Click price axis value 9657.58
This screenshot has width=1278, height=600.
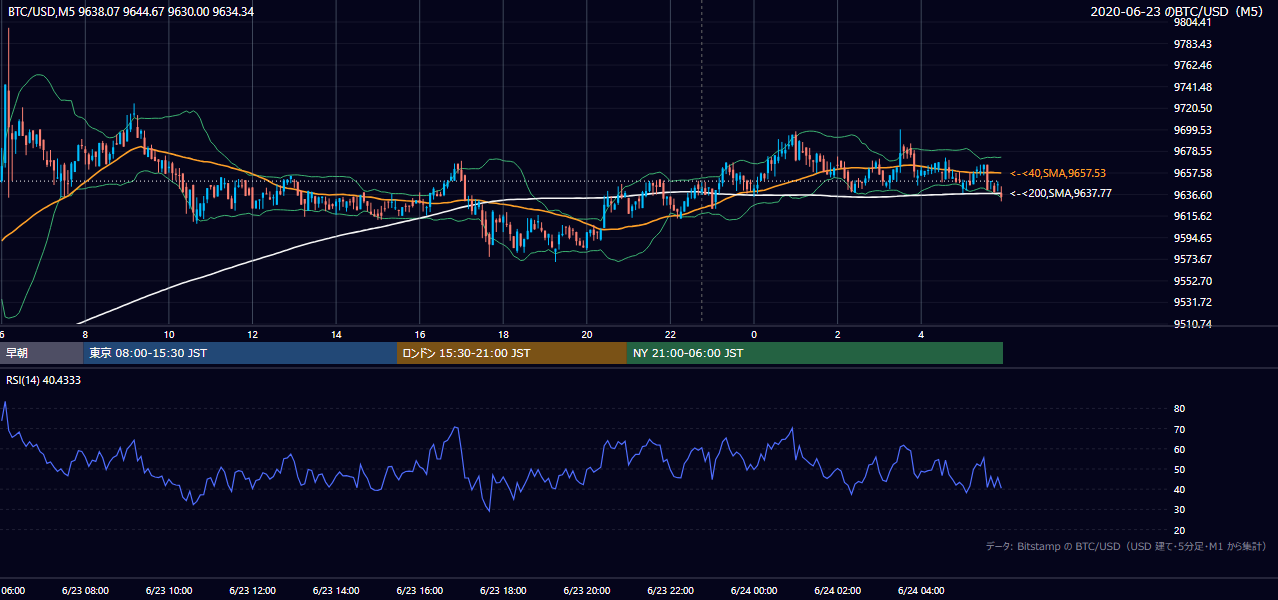(x=1193, y=173)
